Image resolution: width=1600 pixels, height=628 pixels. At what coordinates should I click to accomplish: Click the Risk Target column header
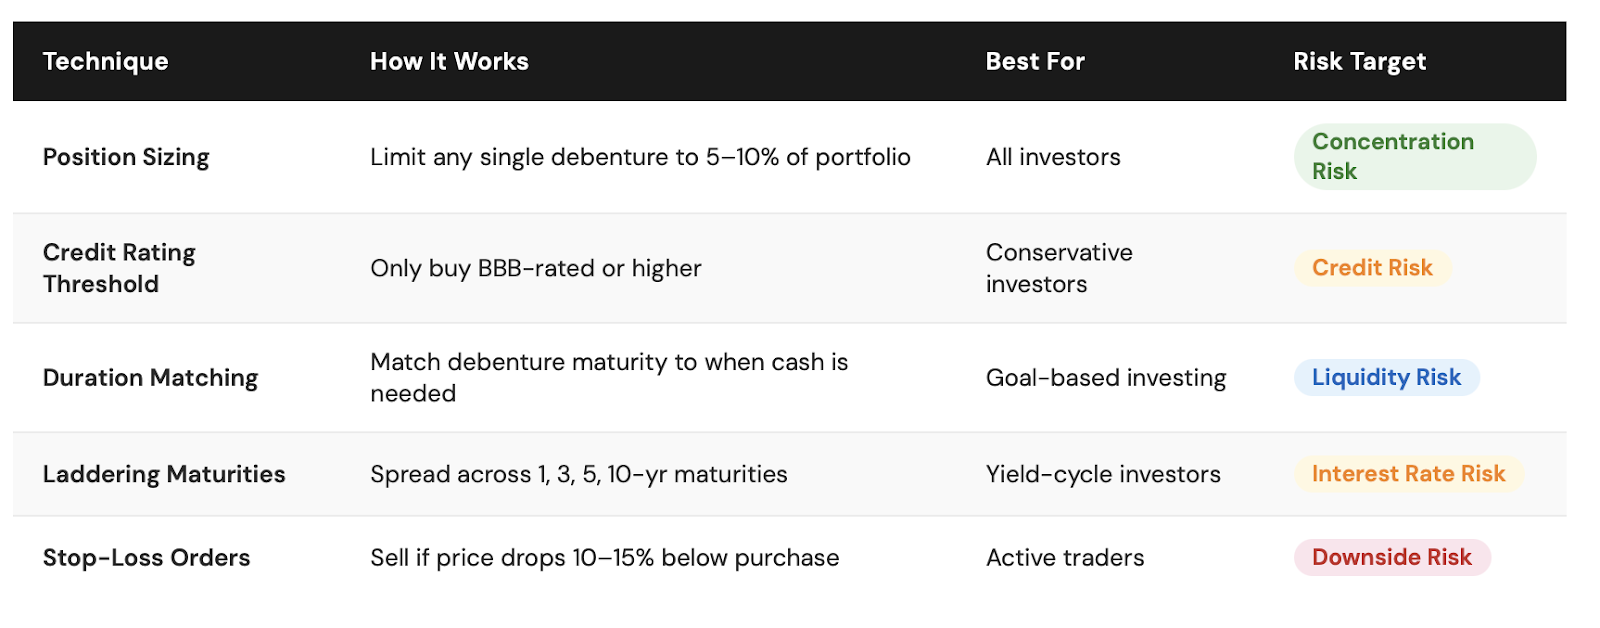tap(1359, 62)
